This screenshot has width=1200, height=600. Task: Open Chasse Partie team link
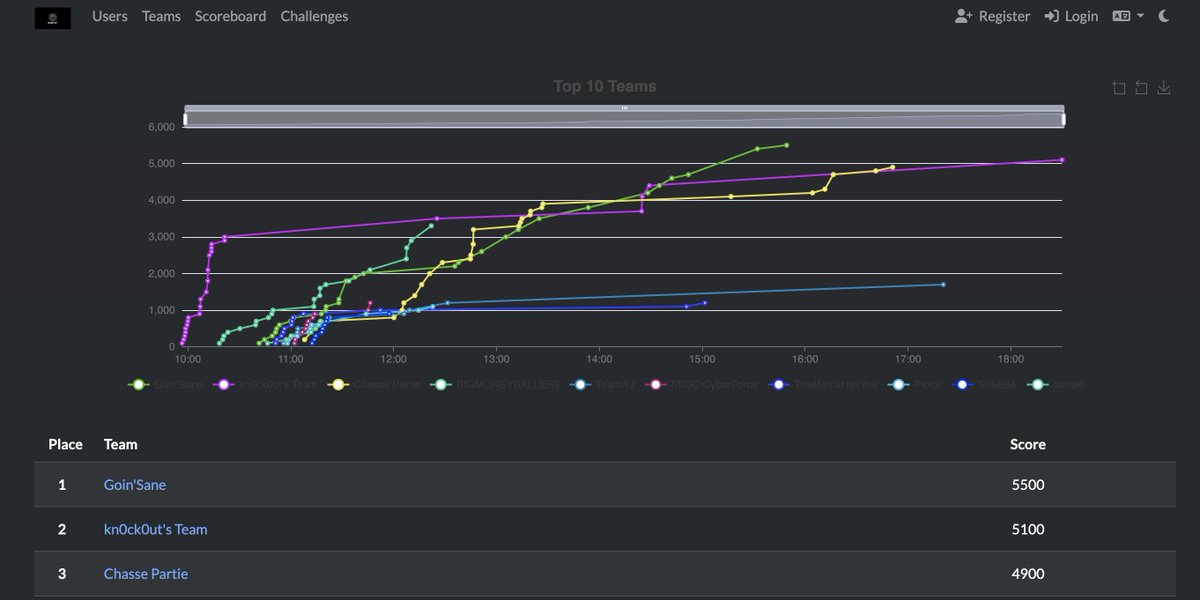(x=146, y=574)
